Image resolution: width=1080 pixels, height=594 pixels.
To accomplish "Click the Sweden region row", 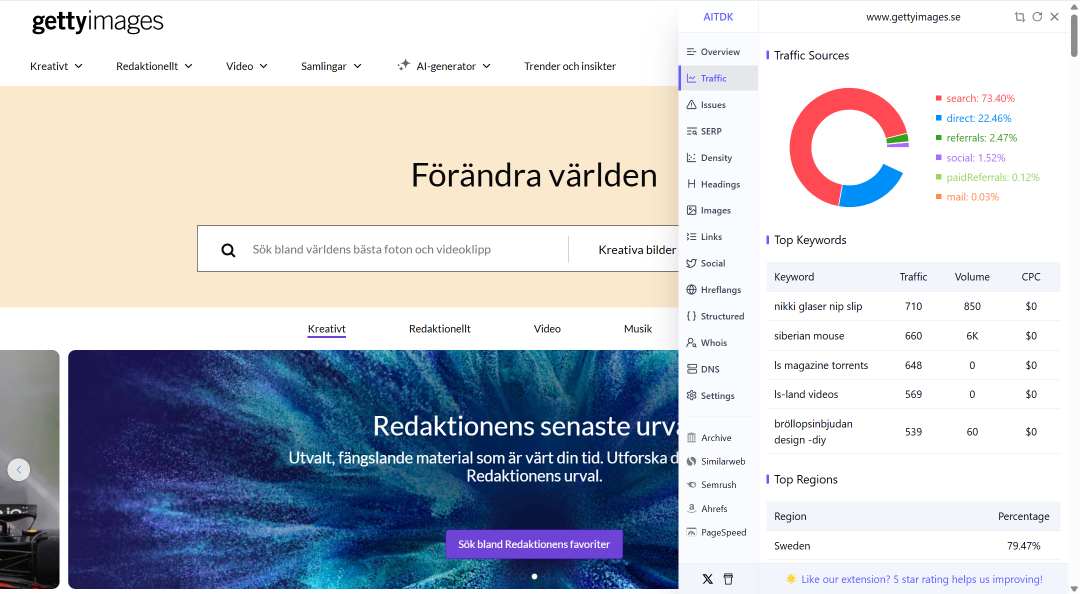I will 913,546.
